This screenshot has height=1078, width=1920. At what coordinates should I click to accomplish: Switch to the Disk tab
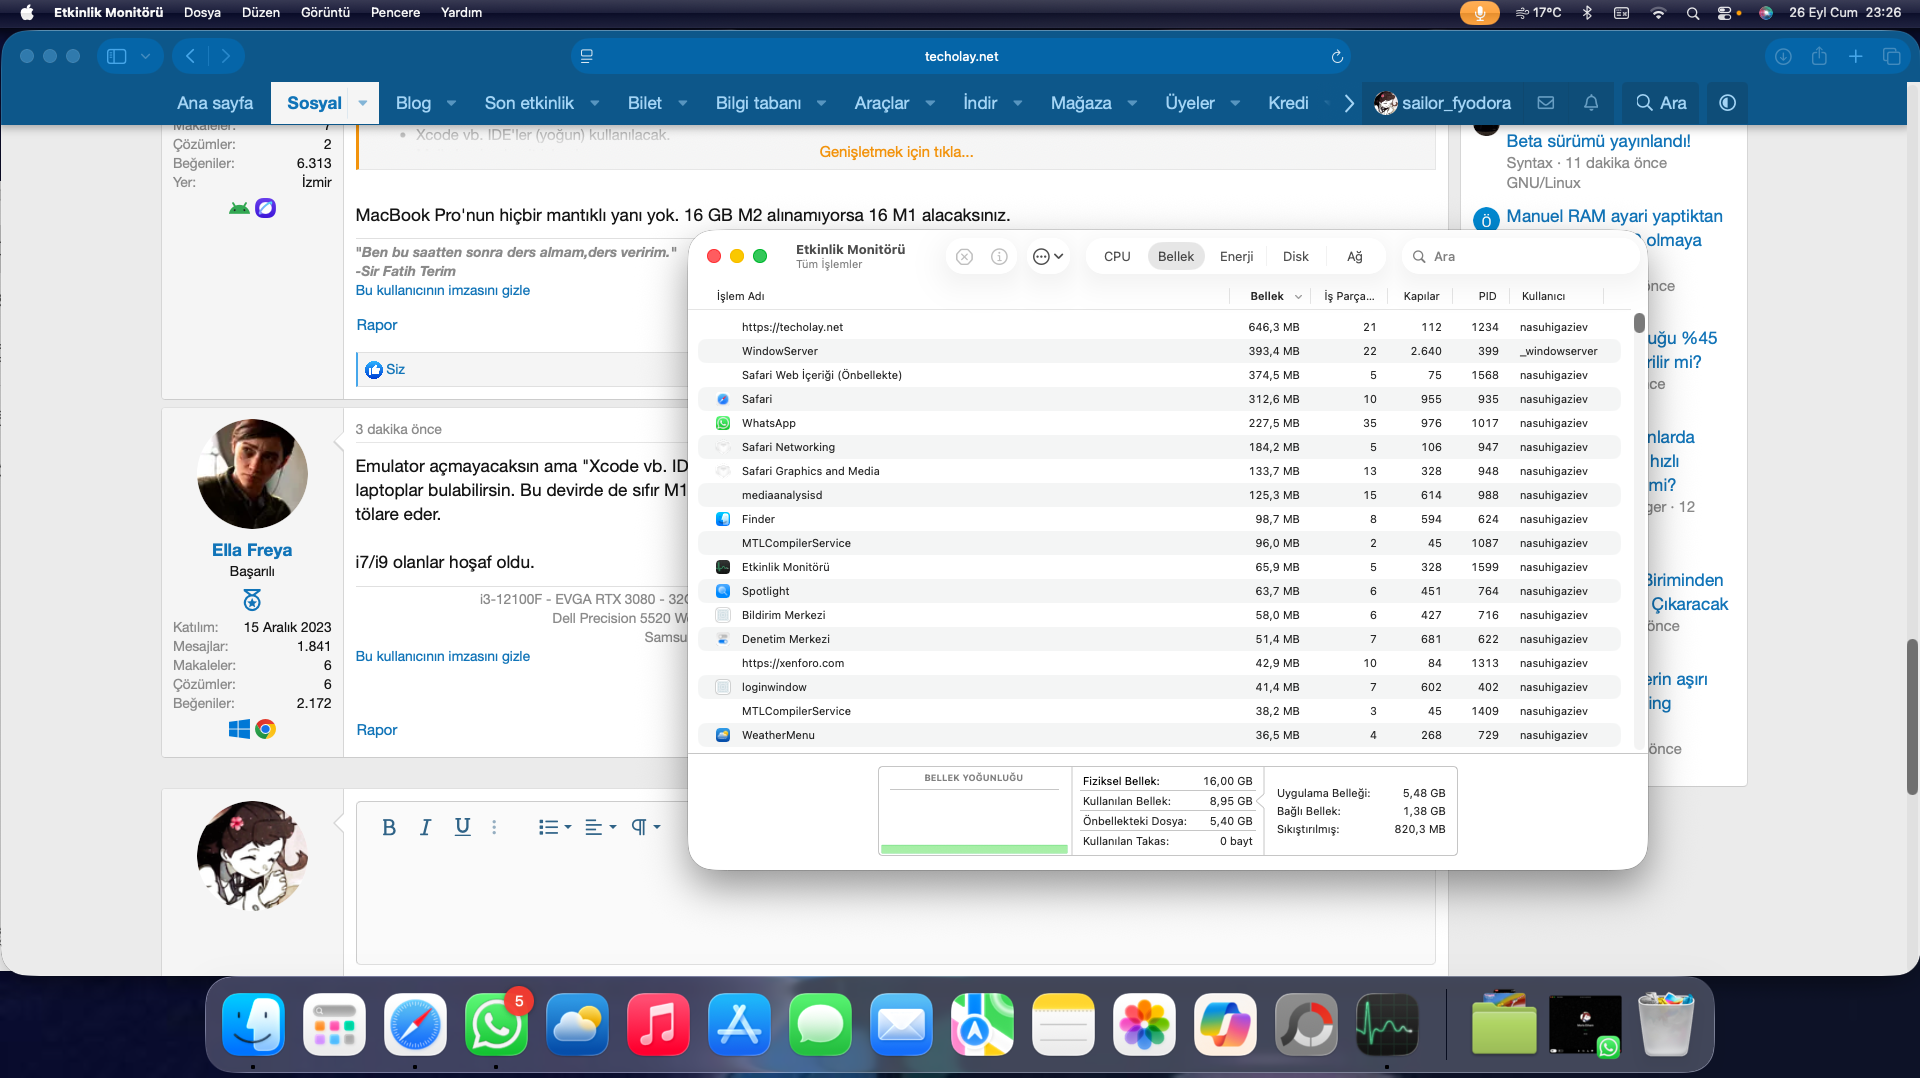click(1296, 257)
